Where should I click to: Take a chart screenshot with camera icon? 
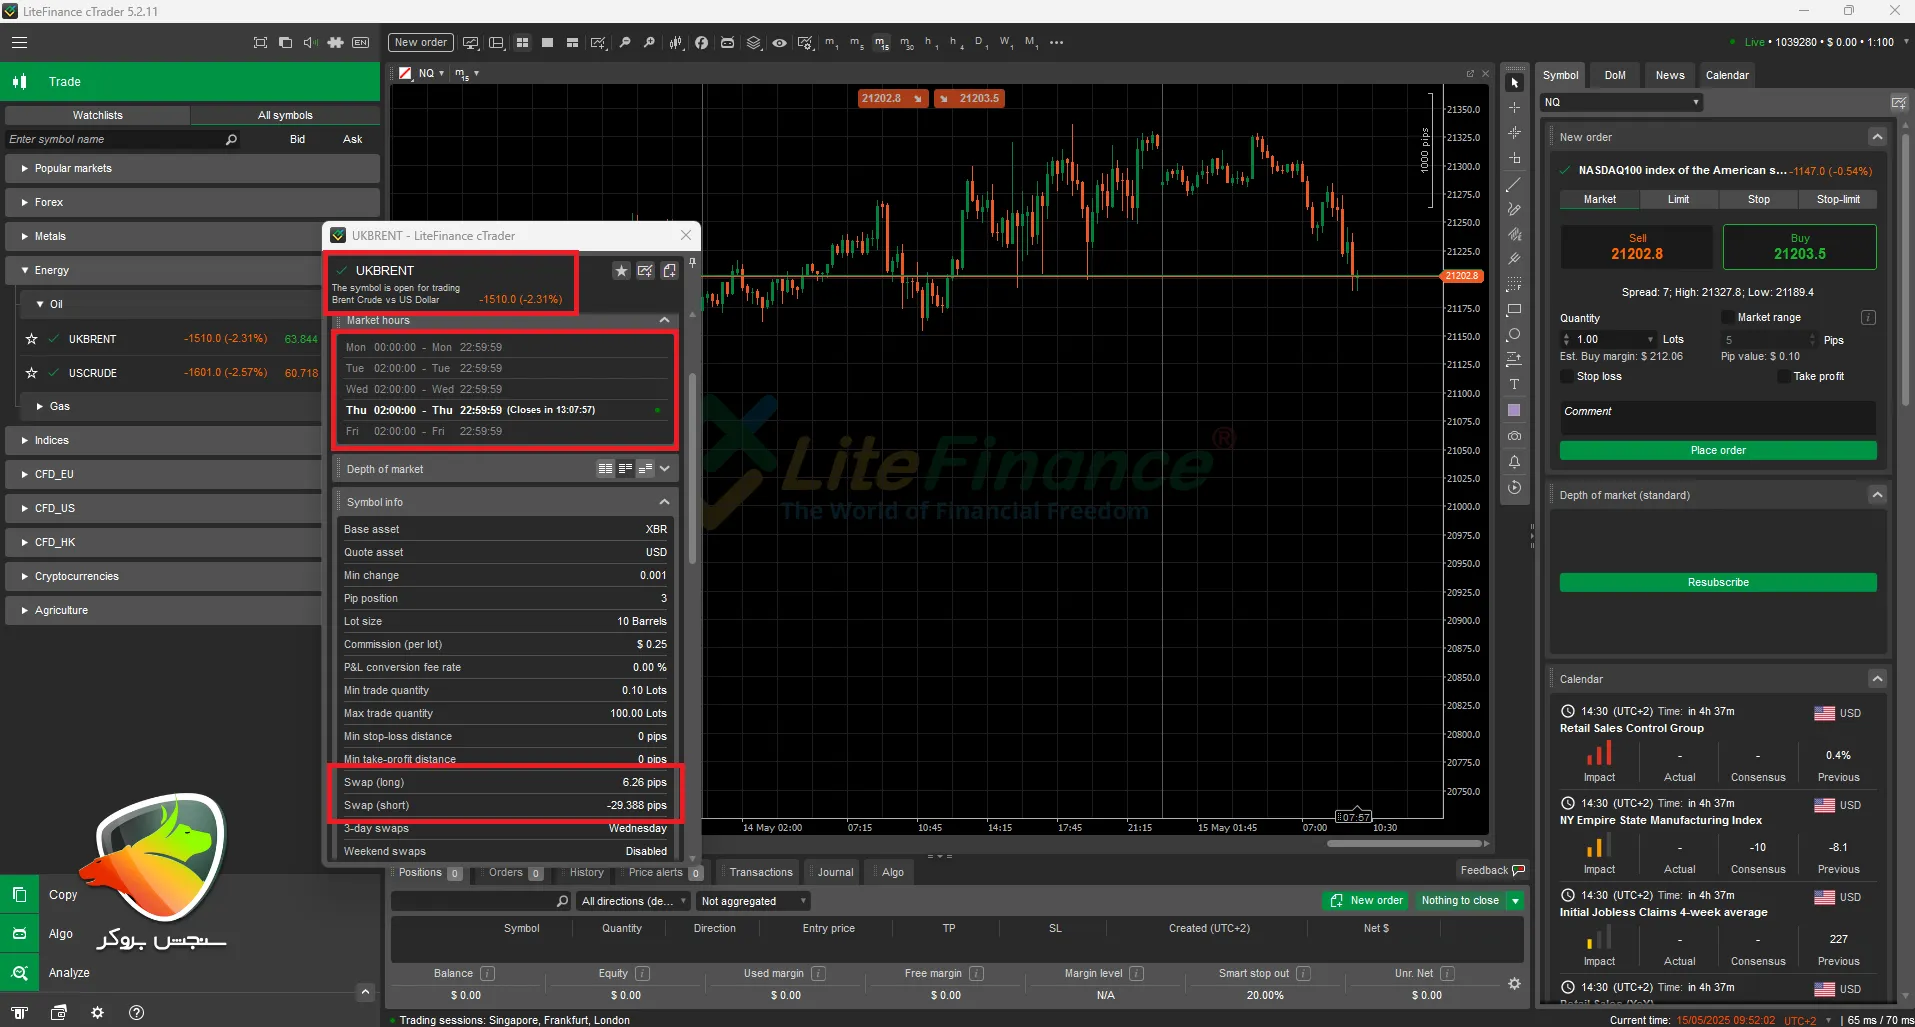coord(1514,436)
